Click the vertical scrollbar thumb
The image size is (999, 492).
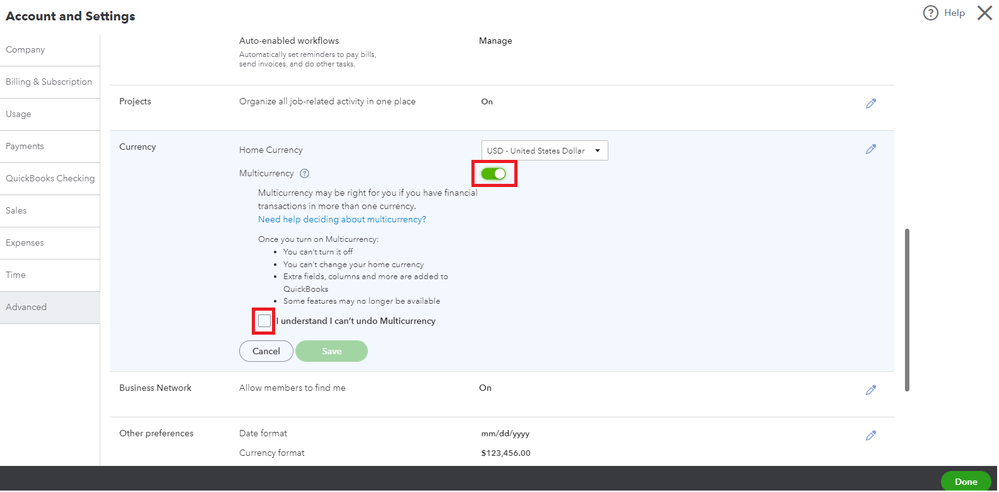click(x=907, y=309)
